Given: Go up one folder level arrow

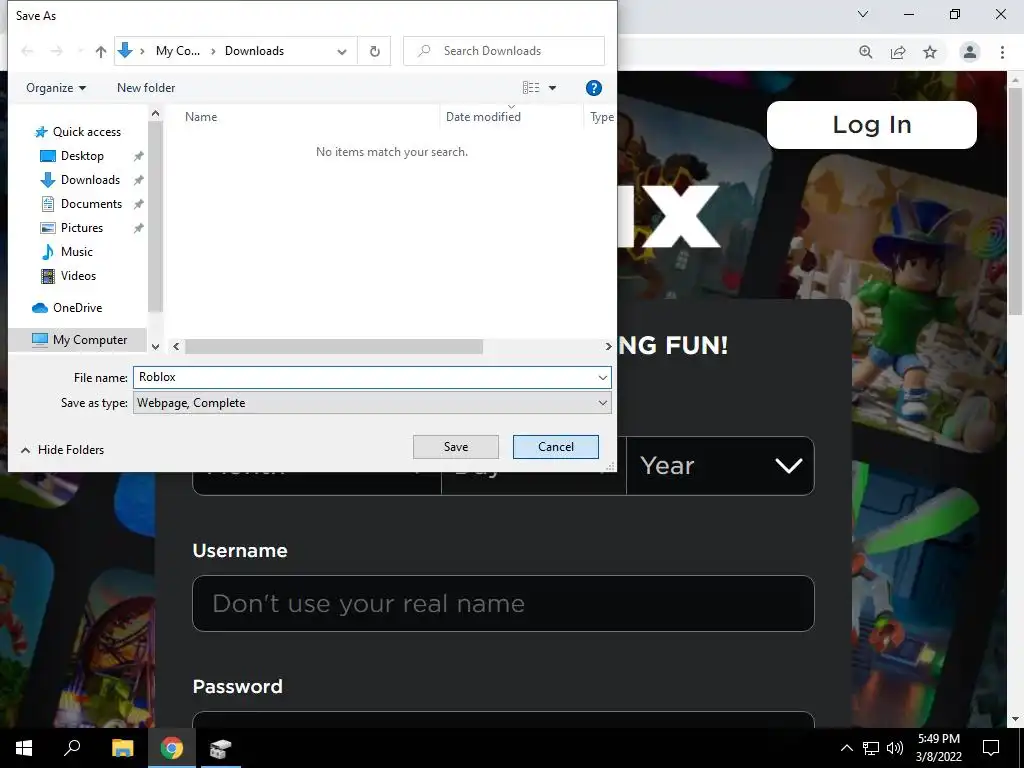Looking at the screenshot, I should point(101,52).
